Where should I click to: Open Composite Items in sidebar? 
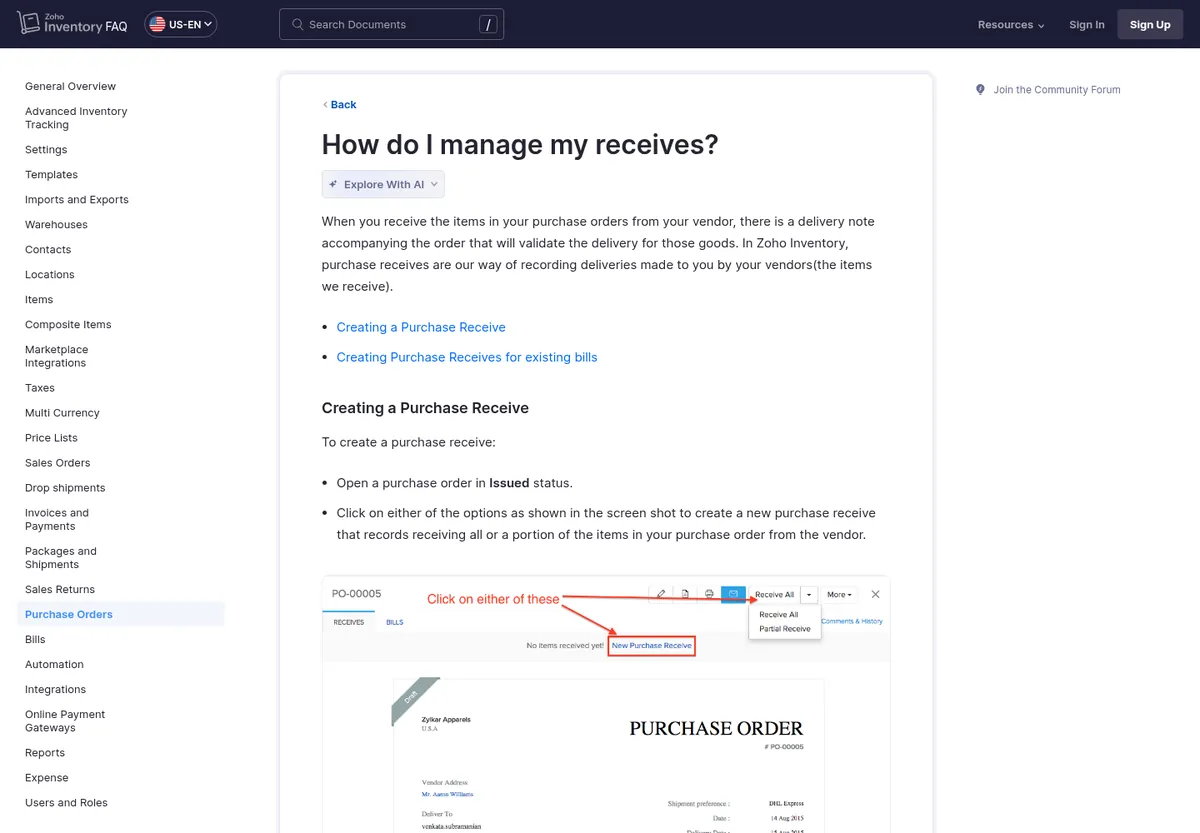[x=68, y=325]
